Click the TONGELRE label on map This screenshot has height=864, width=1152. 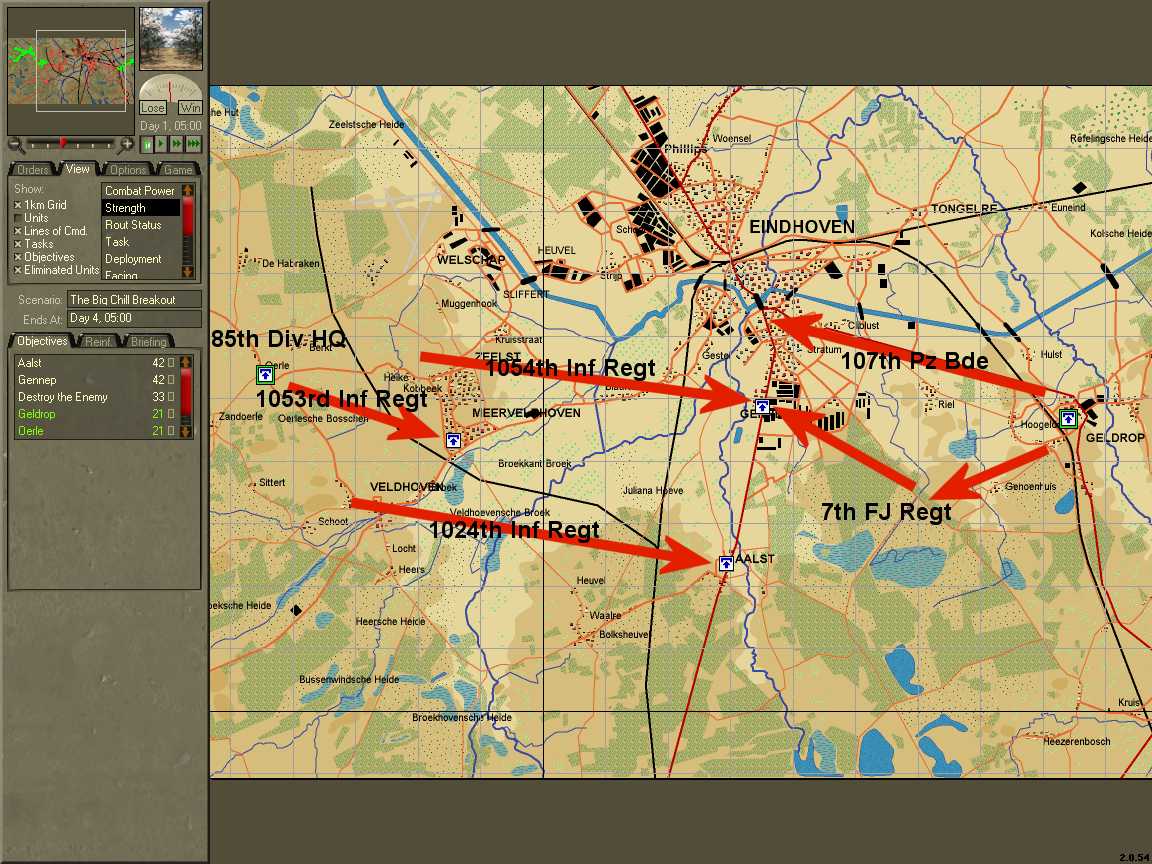[x=964, y=209]
